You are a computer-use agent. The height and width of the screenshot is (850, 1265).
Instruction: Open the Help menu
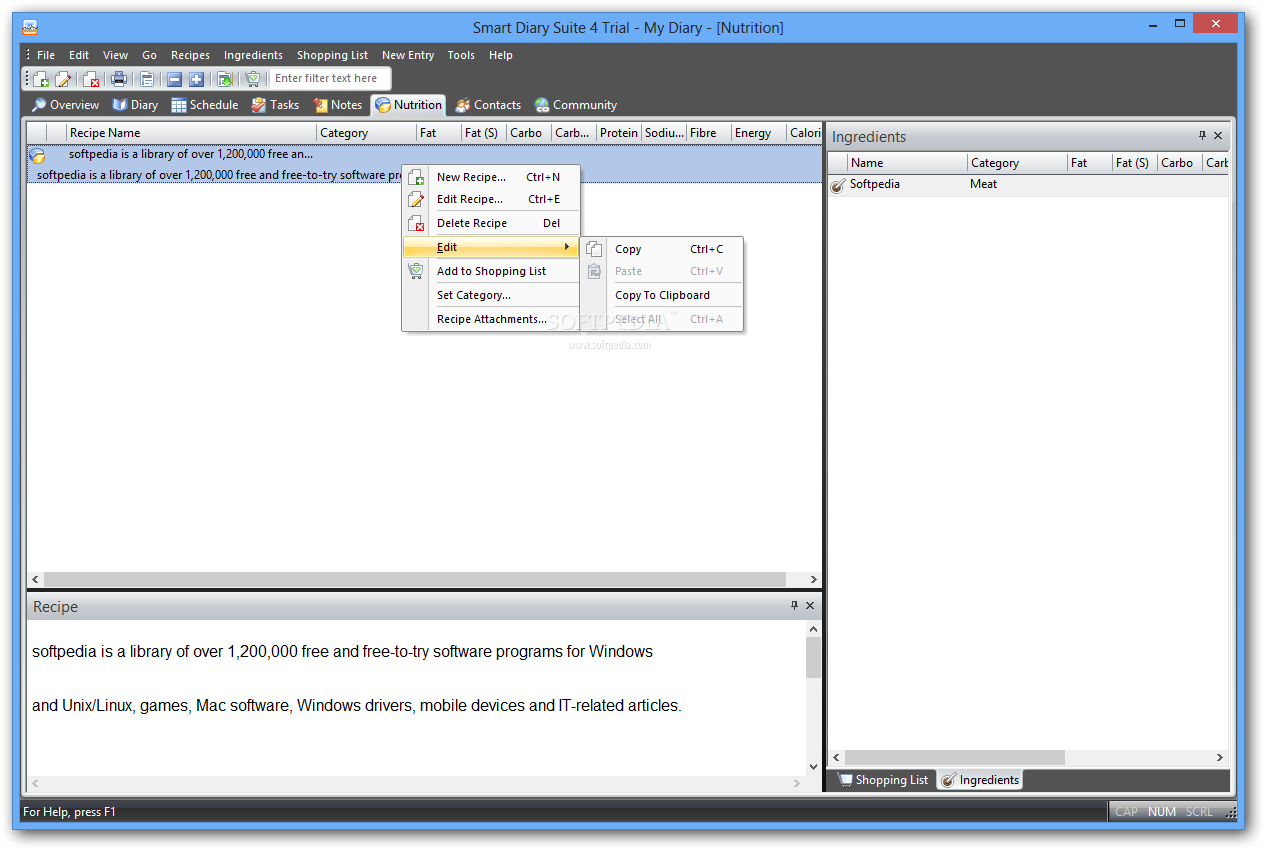click(501, 55)
